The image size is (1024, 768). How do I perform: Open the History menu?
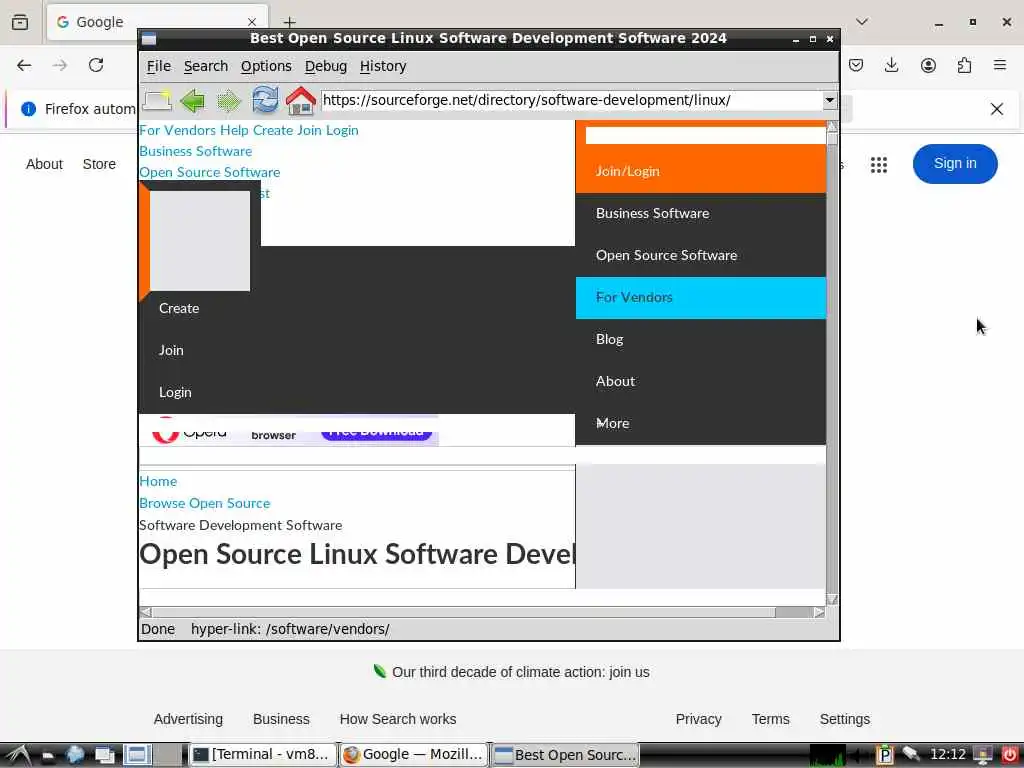tap(383, 66)
